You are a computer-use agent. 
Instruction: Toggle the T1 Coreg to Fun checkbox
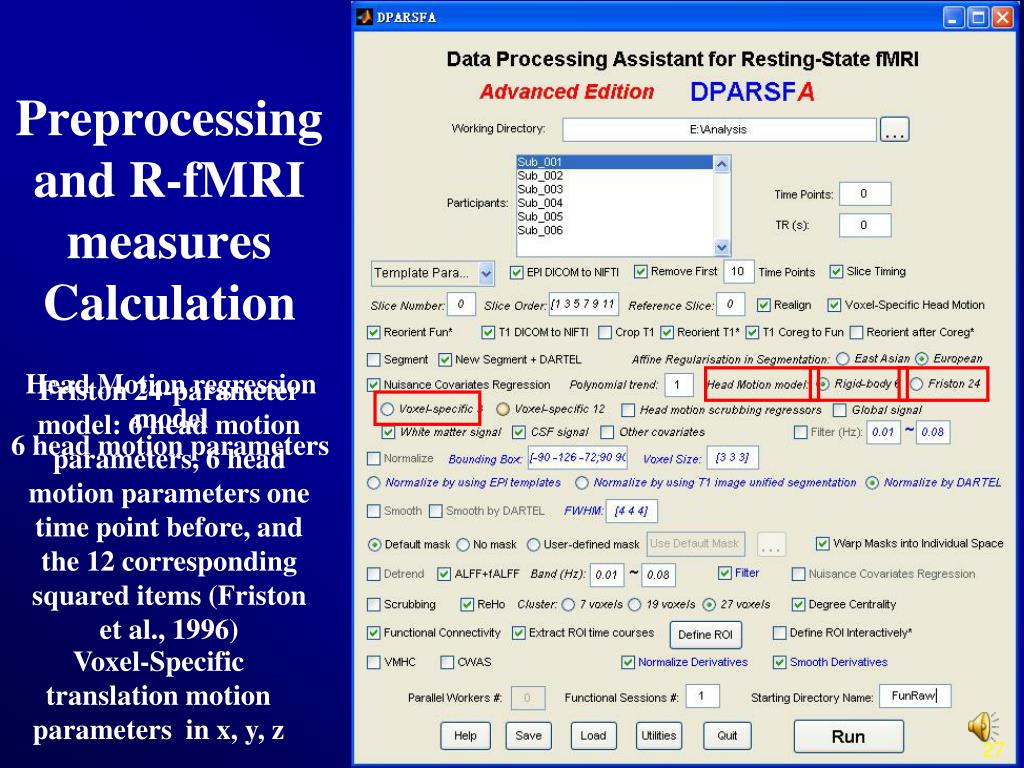coord(752,332)
